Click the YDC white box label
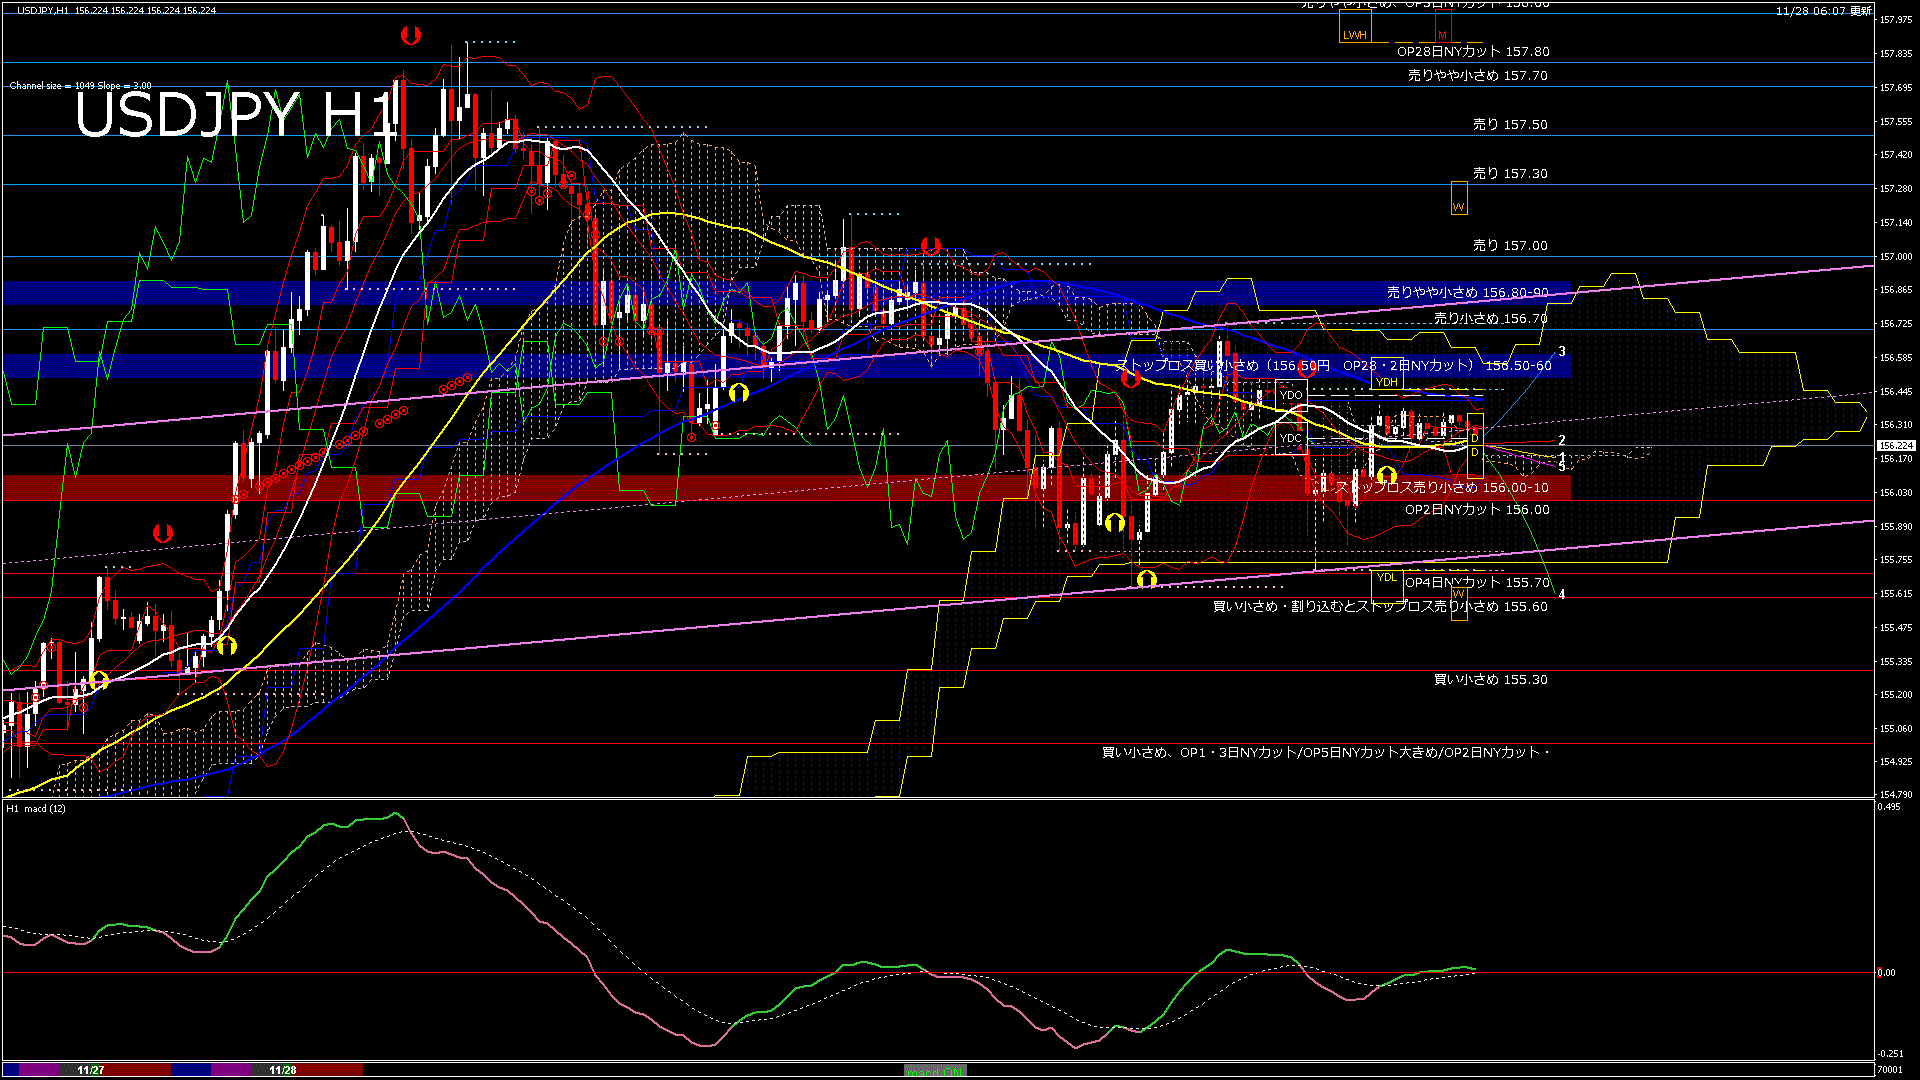 [1291, 438]
